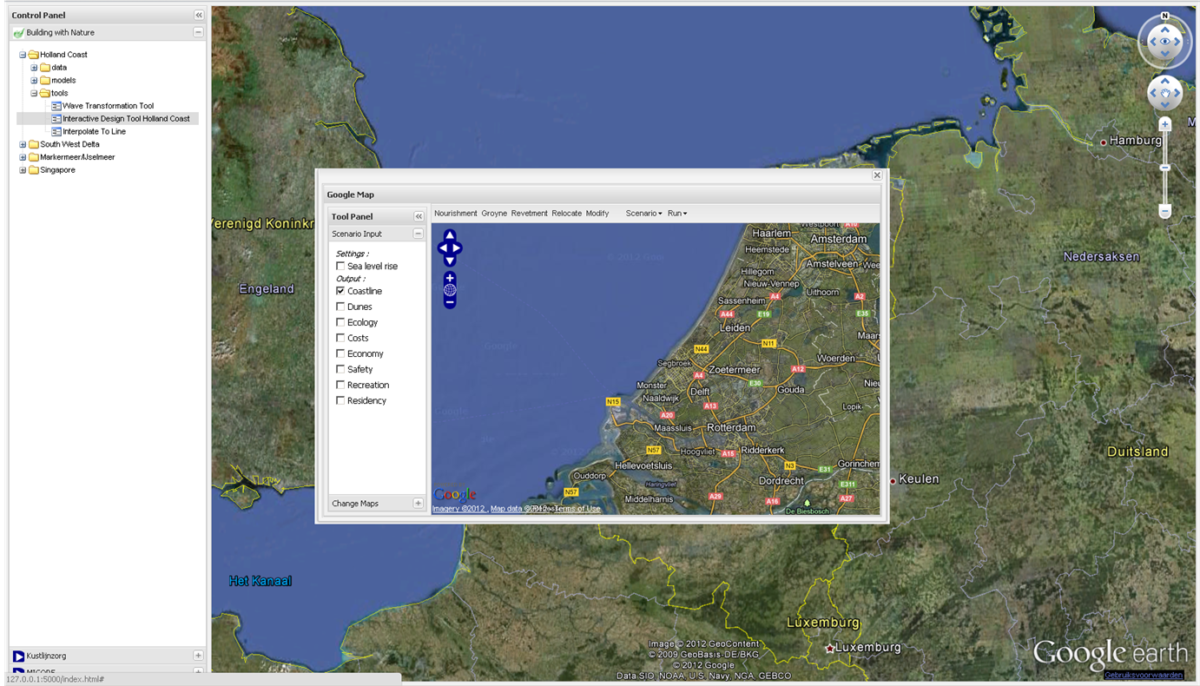Click the Markermeer/IJsselmeer folder icon
Viewport: 1200px width, 686px height.
tap(33, 157)
